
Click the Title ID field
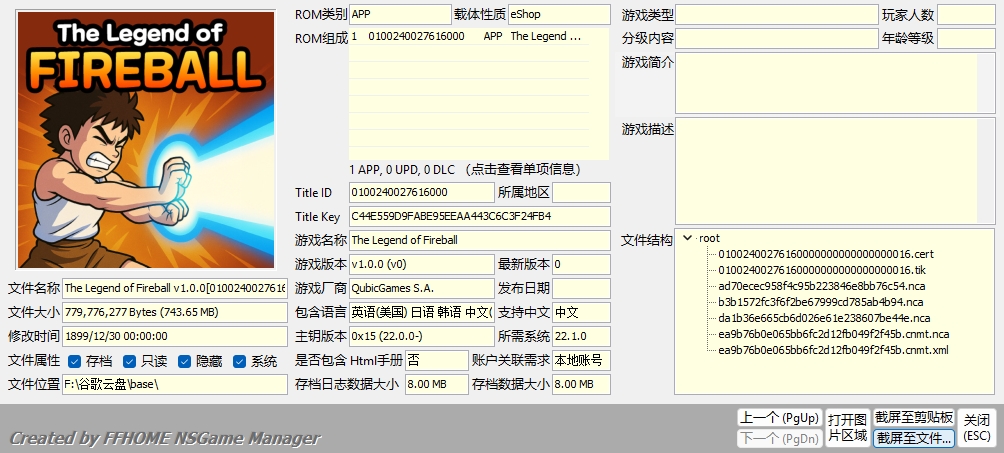pyautogui.click(x=422, y=192)
